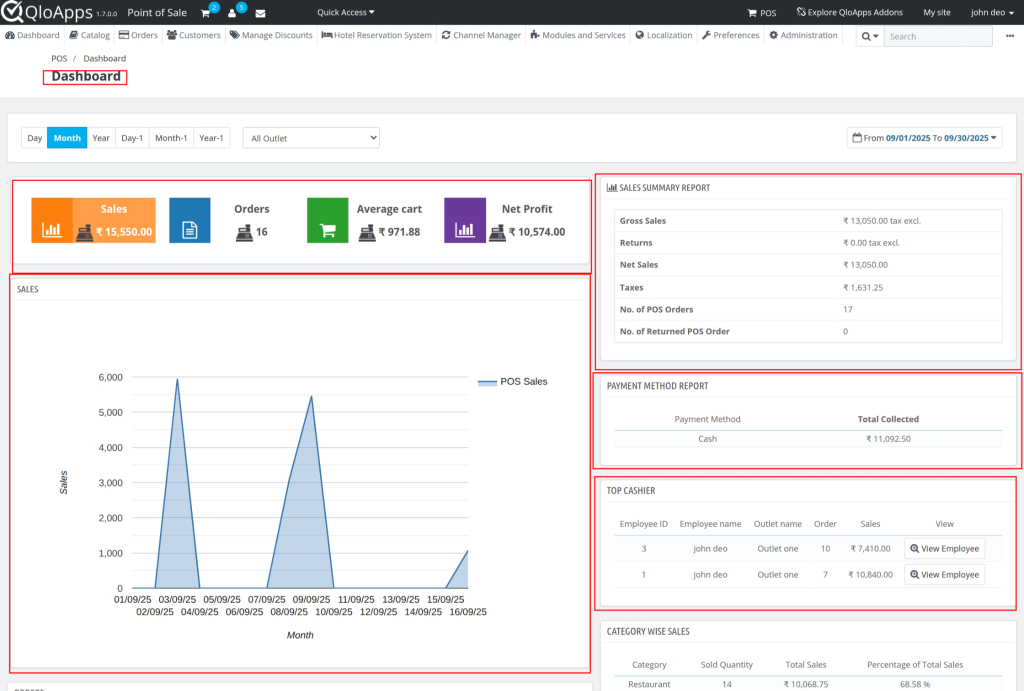Open the envelope messages icon
This screenshot has width=1024, height=691.
pos(260,13)
